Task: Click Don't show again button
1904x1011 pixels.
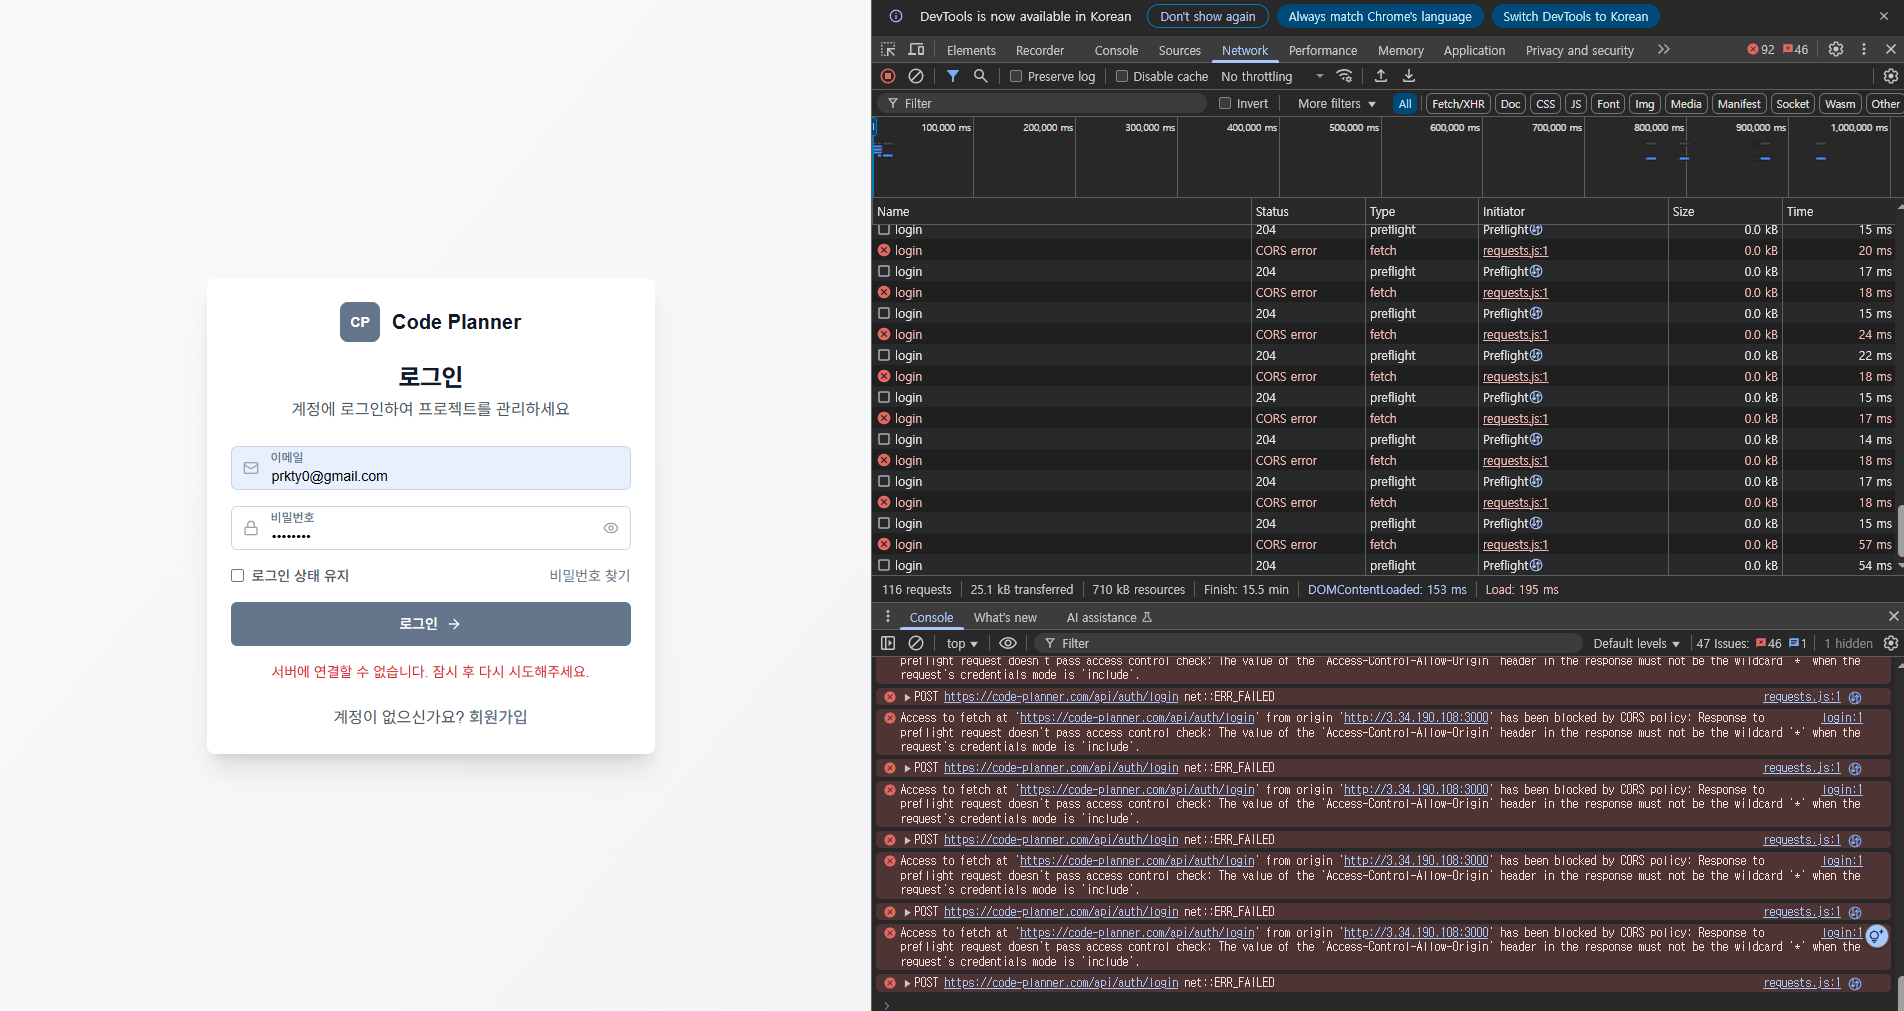Action: point(1208,16)
